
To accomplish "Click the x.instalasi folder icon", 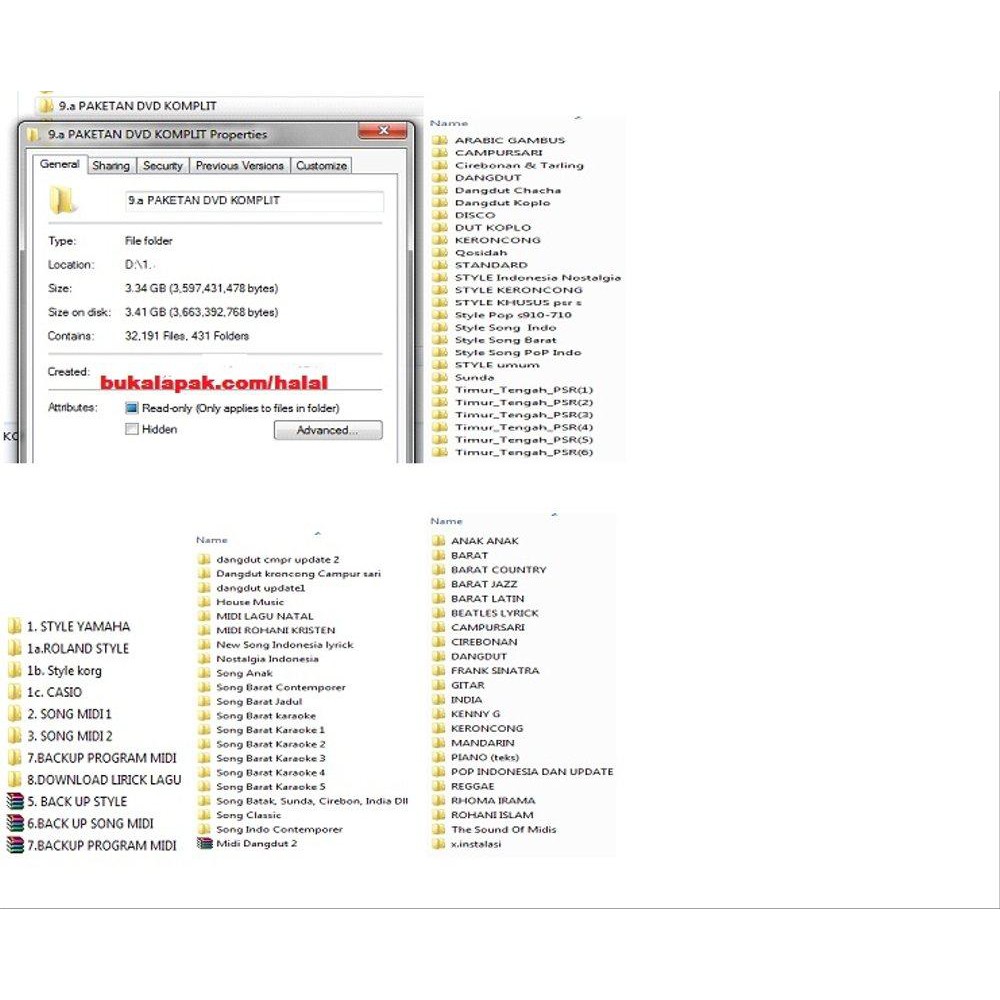I will 438,843.
